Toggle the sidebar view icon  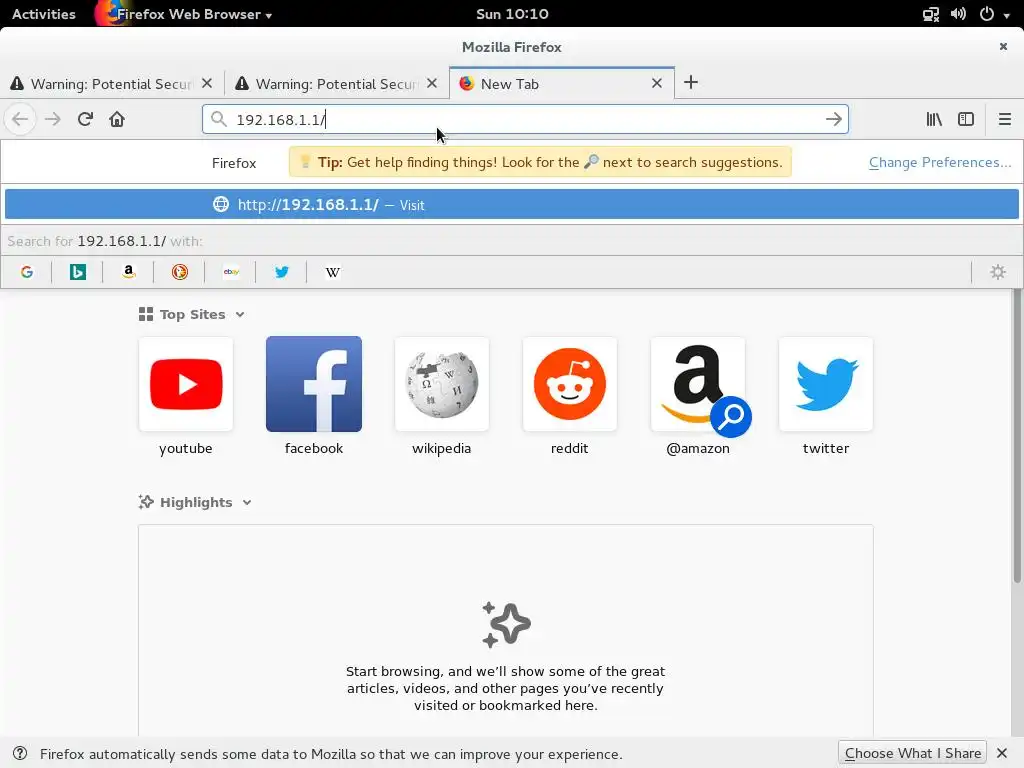point(966,120)
